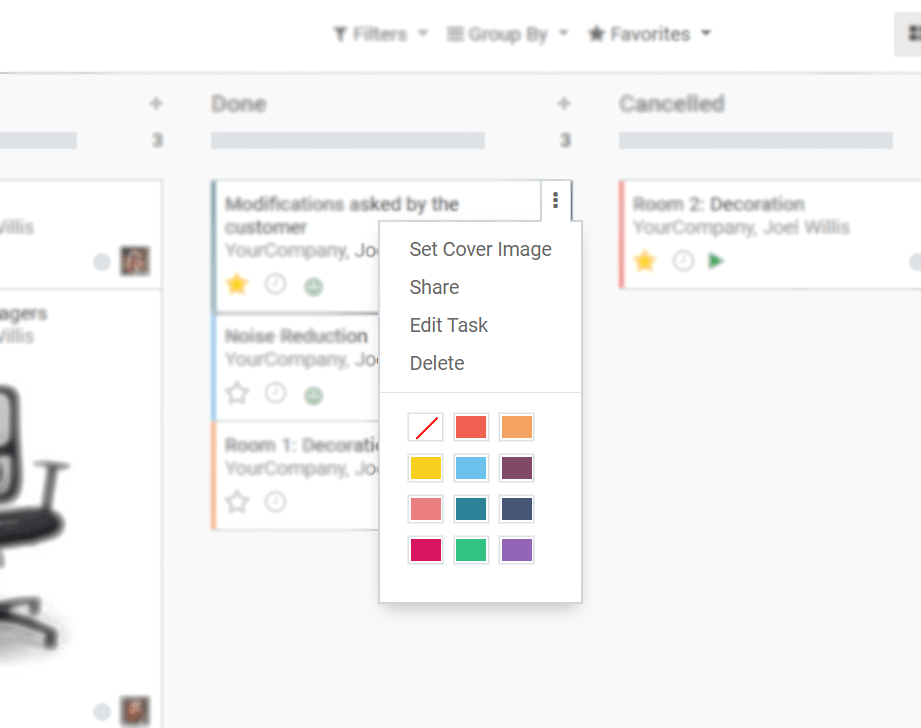This screenshot has height=728, width=921.
Task: Click the green status circle on Noise Reduction
Action: pyautogui.click(x=314, y=395)
